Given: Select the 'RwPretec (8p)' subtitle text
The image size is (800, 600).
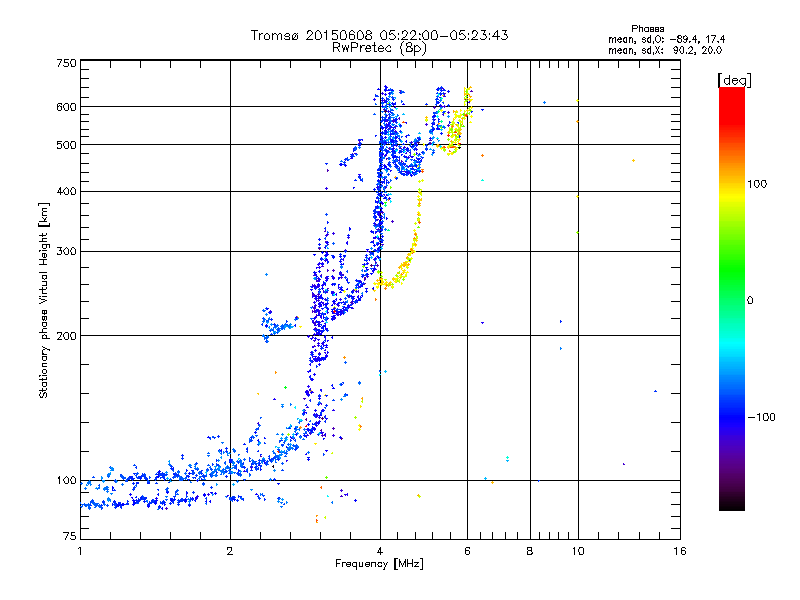Looking at the screenshot, I should coord(379,48).
